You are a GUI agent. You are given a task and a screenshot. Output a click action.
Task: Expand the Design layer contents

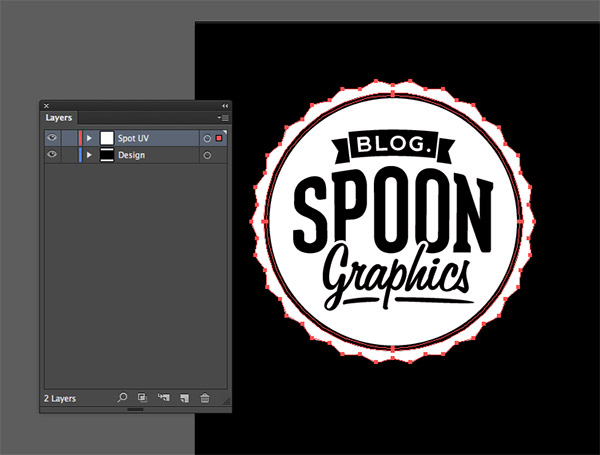(x=89, y=155)
